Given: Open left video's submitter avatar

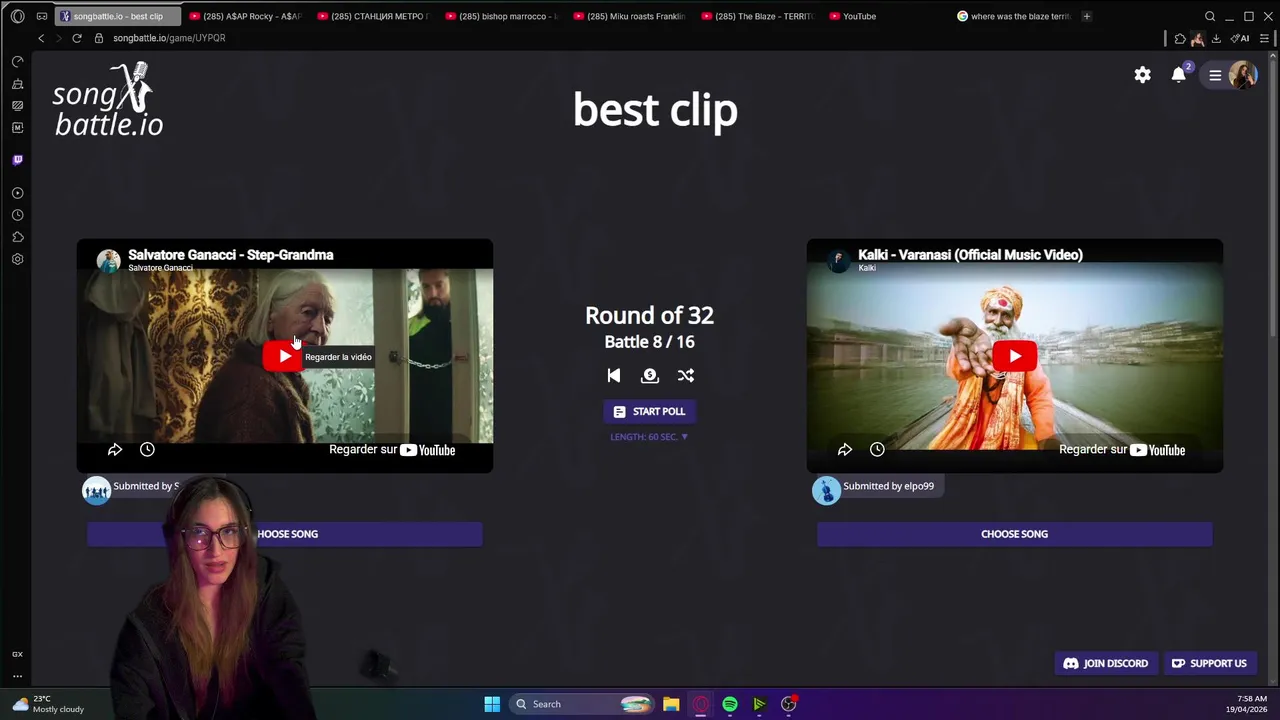Looking at the screenshot, I should tap(96, 490).
